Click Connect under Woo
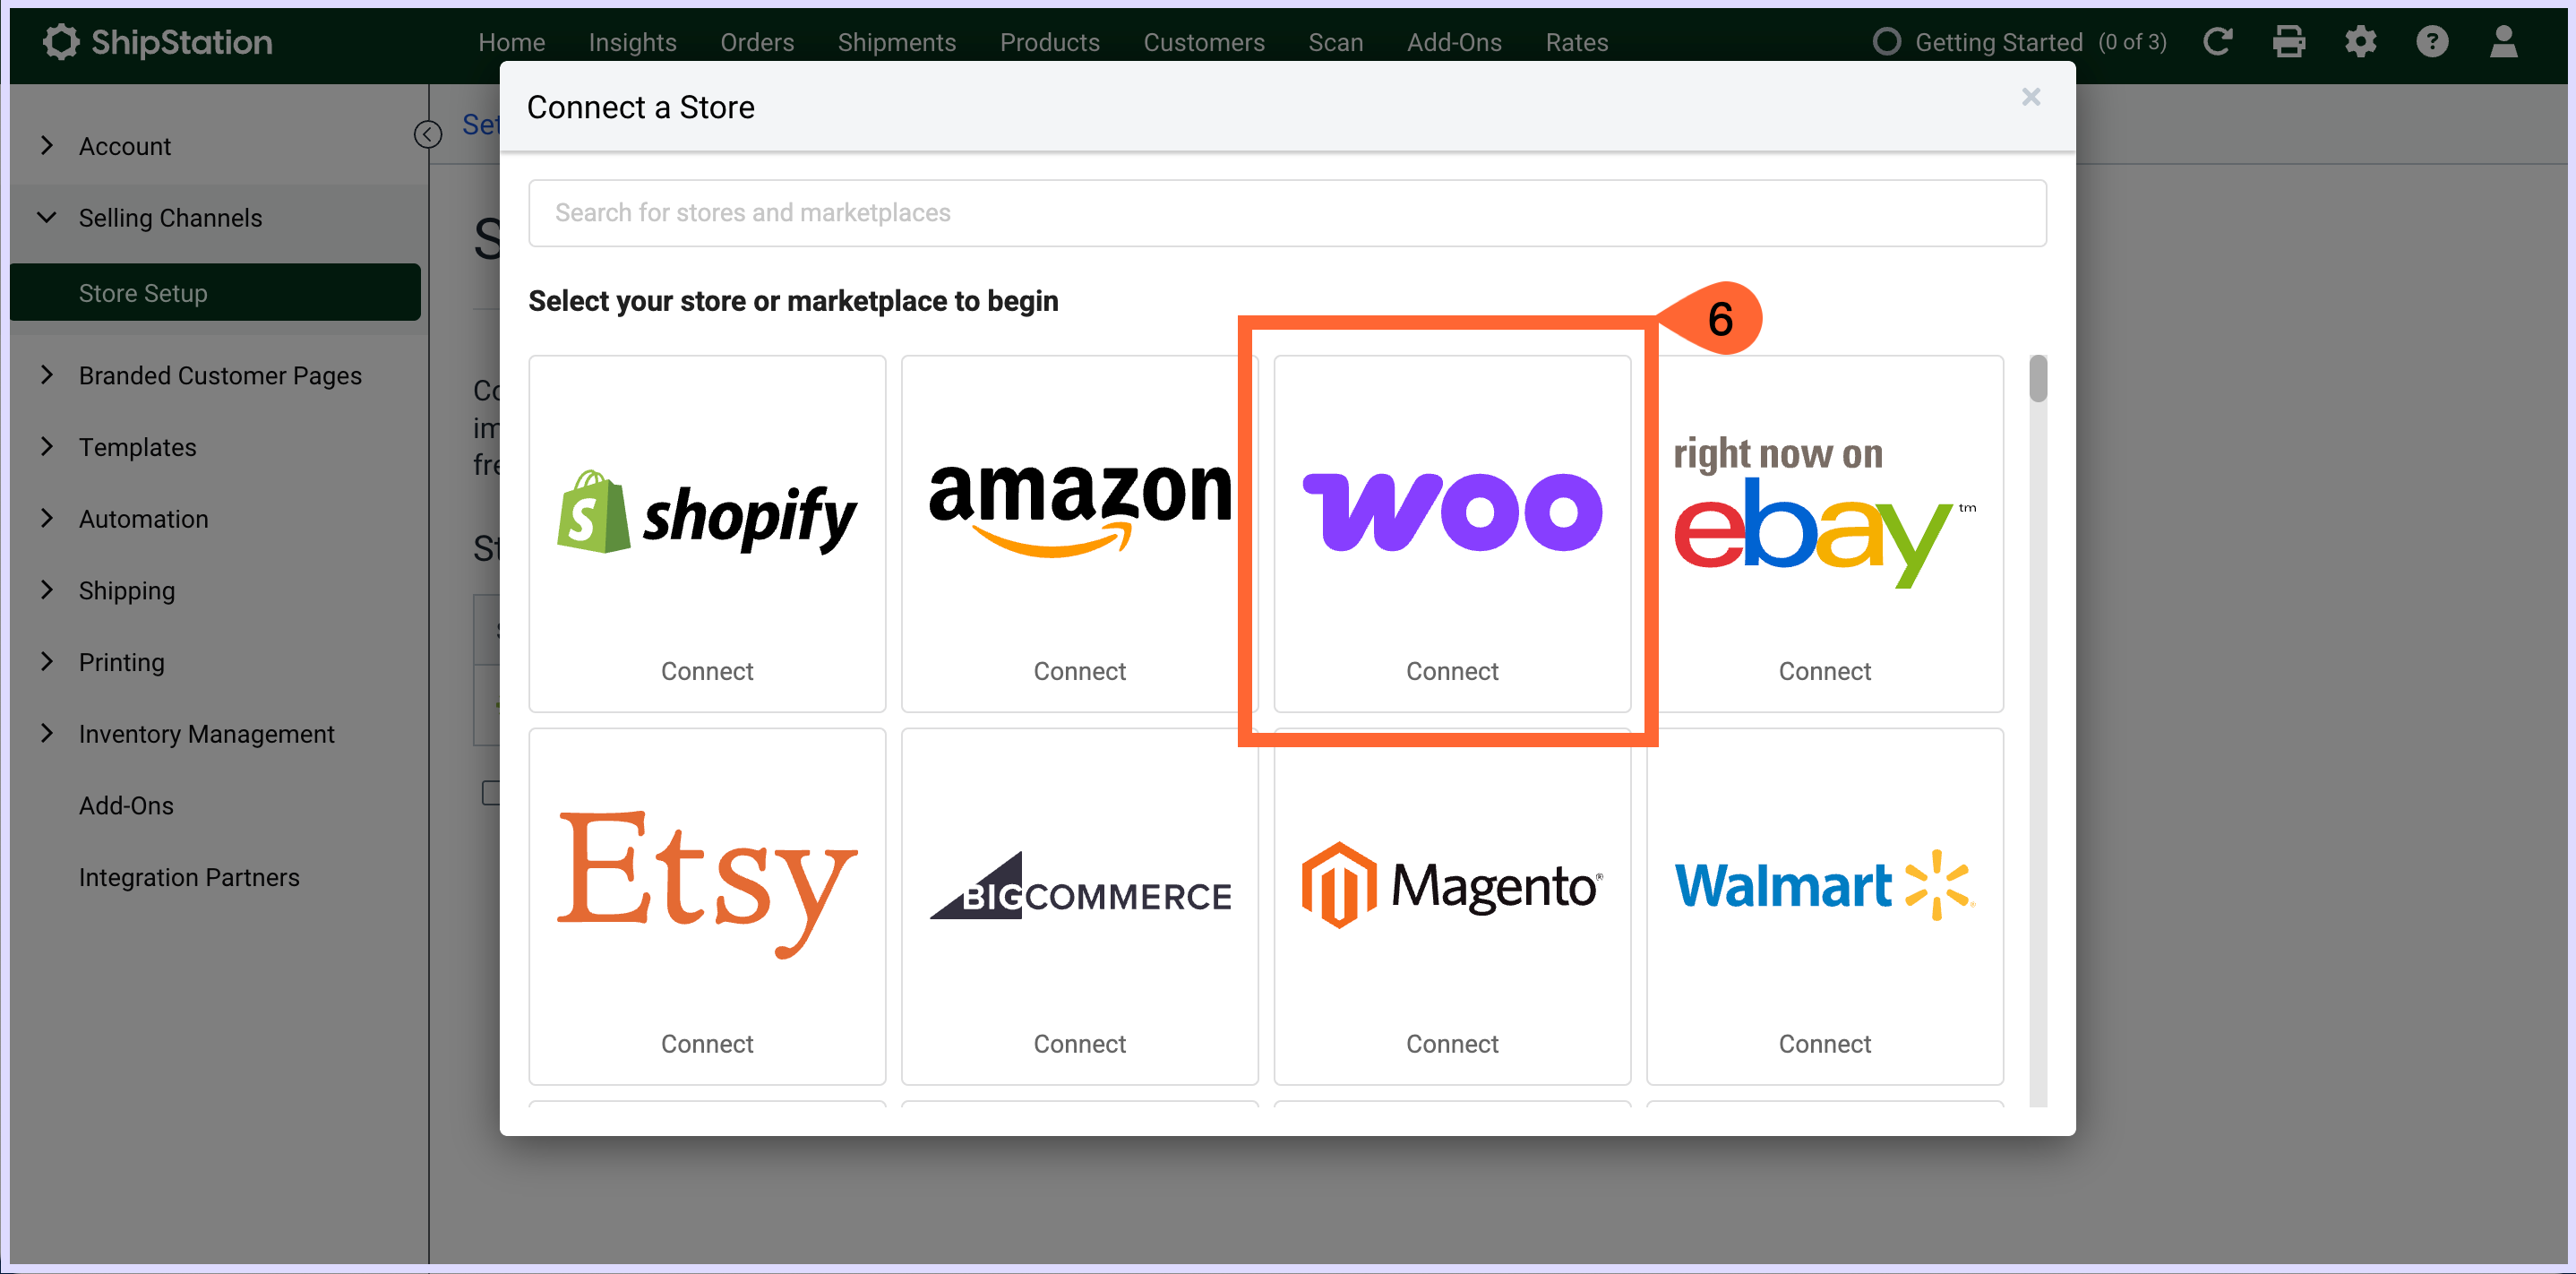 pyautogui.click(x=1452, y=671)
